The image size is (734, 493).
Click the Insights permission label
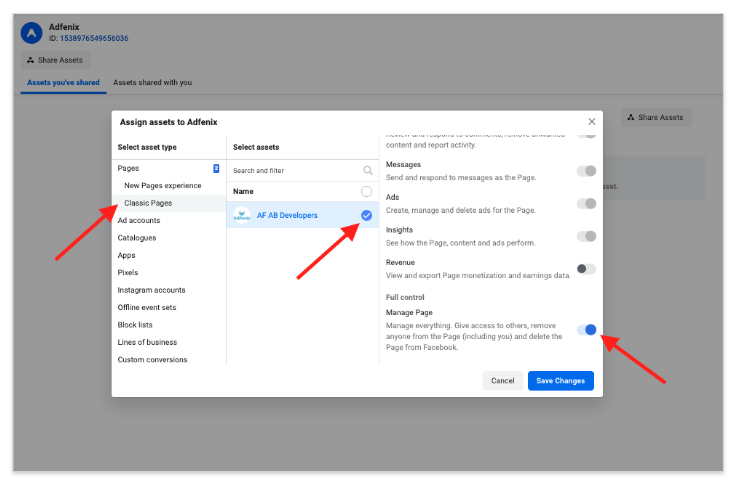tap(399, 229)
